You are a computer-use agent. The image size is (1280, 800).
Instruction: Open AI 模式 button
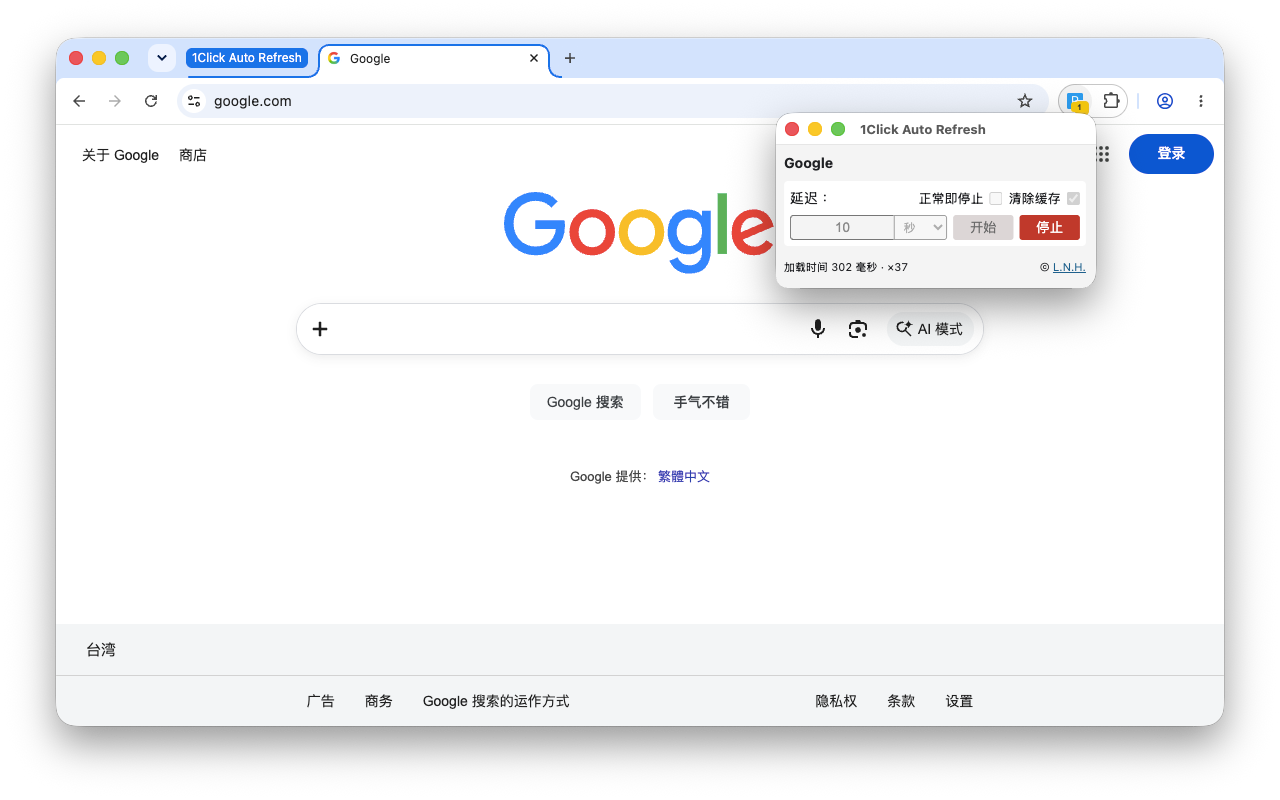[930, 329]
